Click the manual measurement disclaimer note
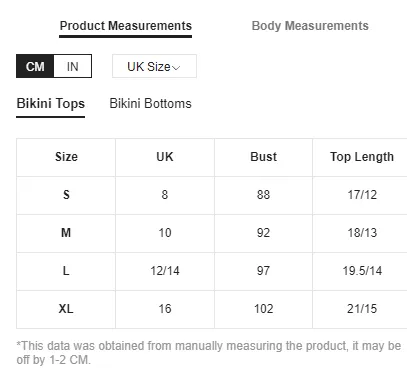Viewport: 407px width, 375px height. (209, 353)
